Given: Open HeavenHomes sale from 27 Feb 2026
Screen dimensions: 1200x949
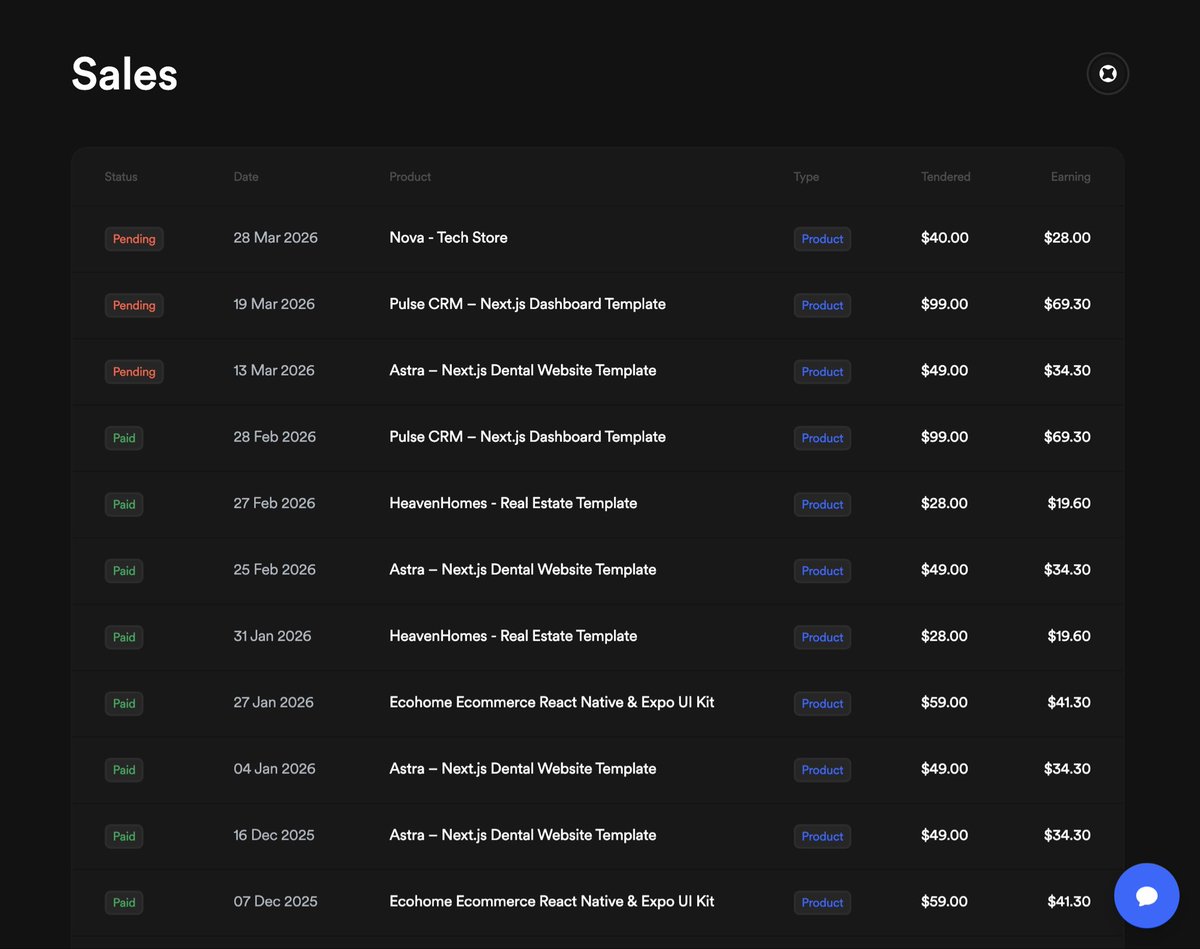Looking at the screenshot, I should (513, 503).
